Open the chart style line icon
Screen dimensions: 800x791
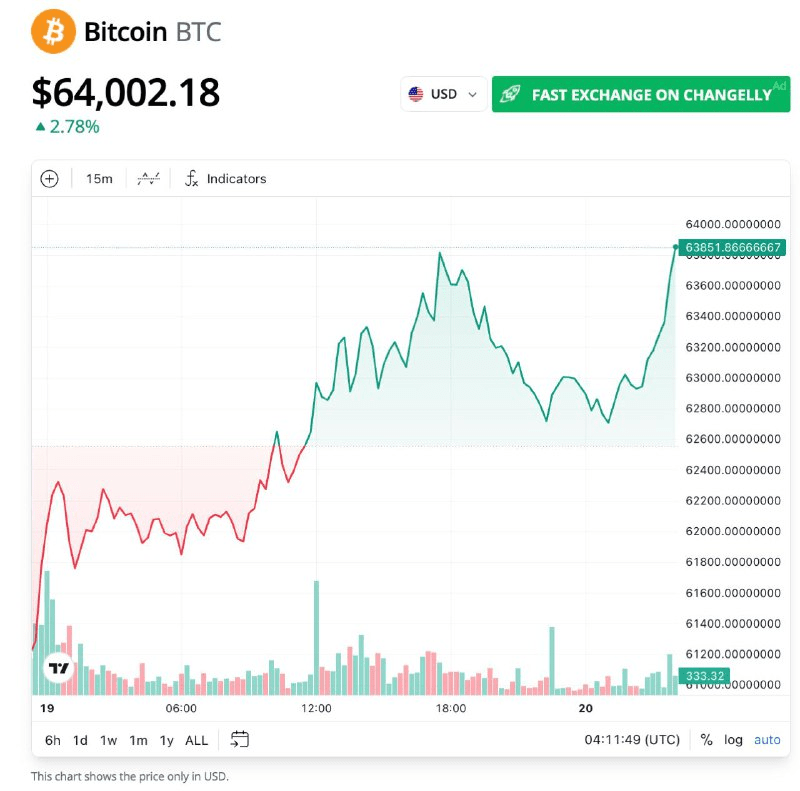coord(148,179)
